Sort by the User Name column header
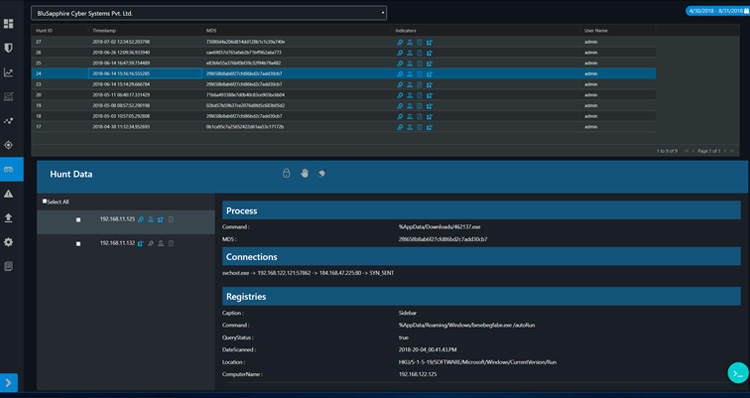 pos(596,31)
